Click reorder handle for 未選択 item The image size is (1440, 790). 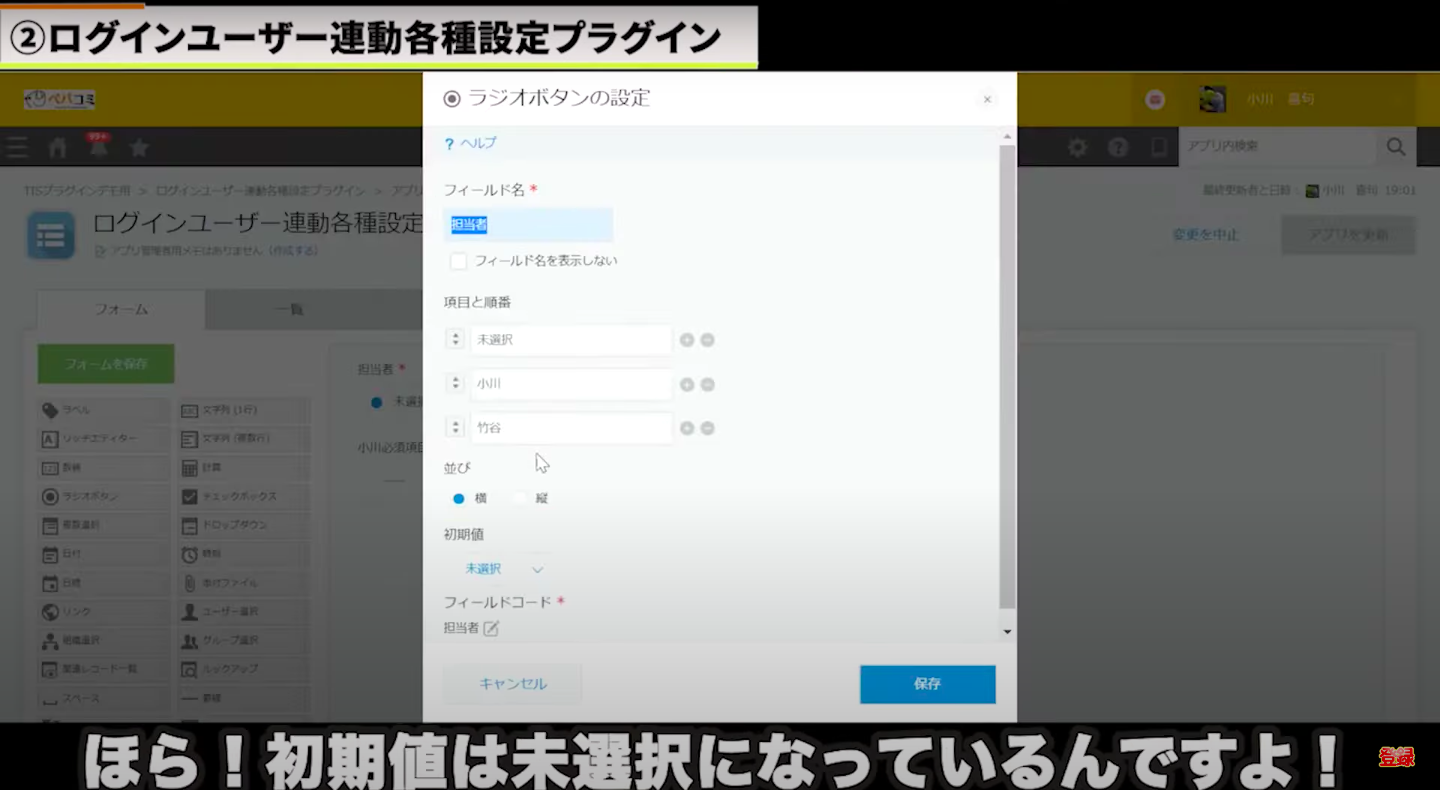(455, 340)
